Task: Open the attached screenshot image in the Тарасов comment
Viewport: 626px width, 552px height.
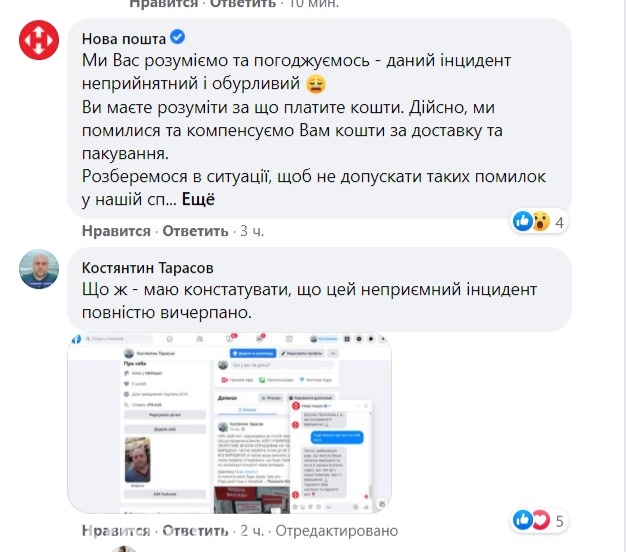Action: 230,423
